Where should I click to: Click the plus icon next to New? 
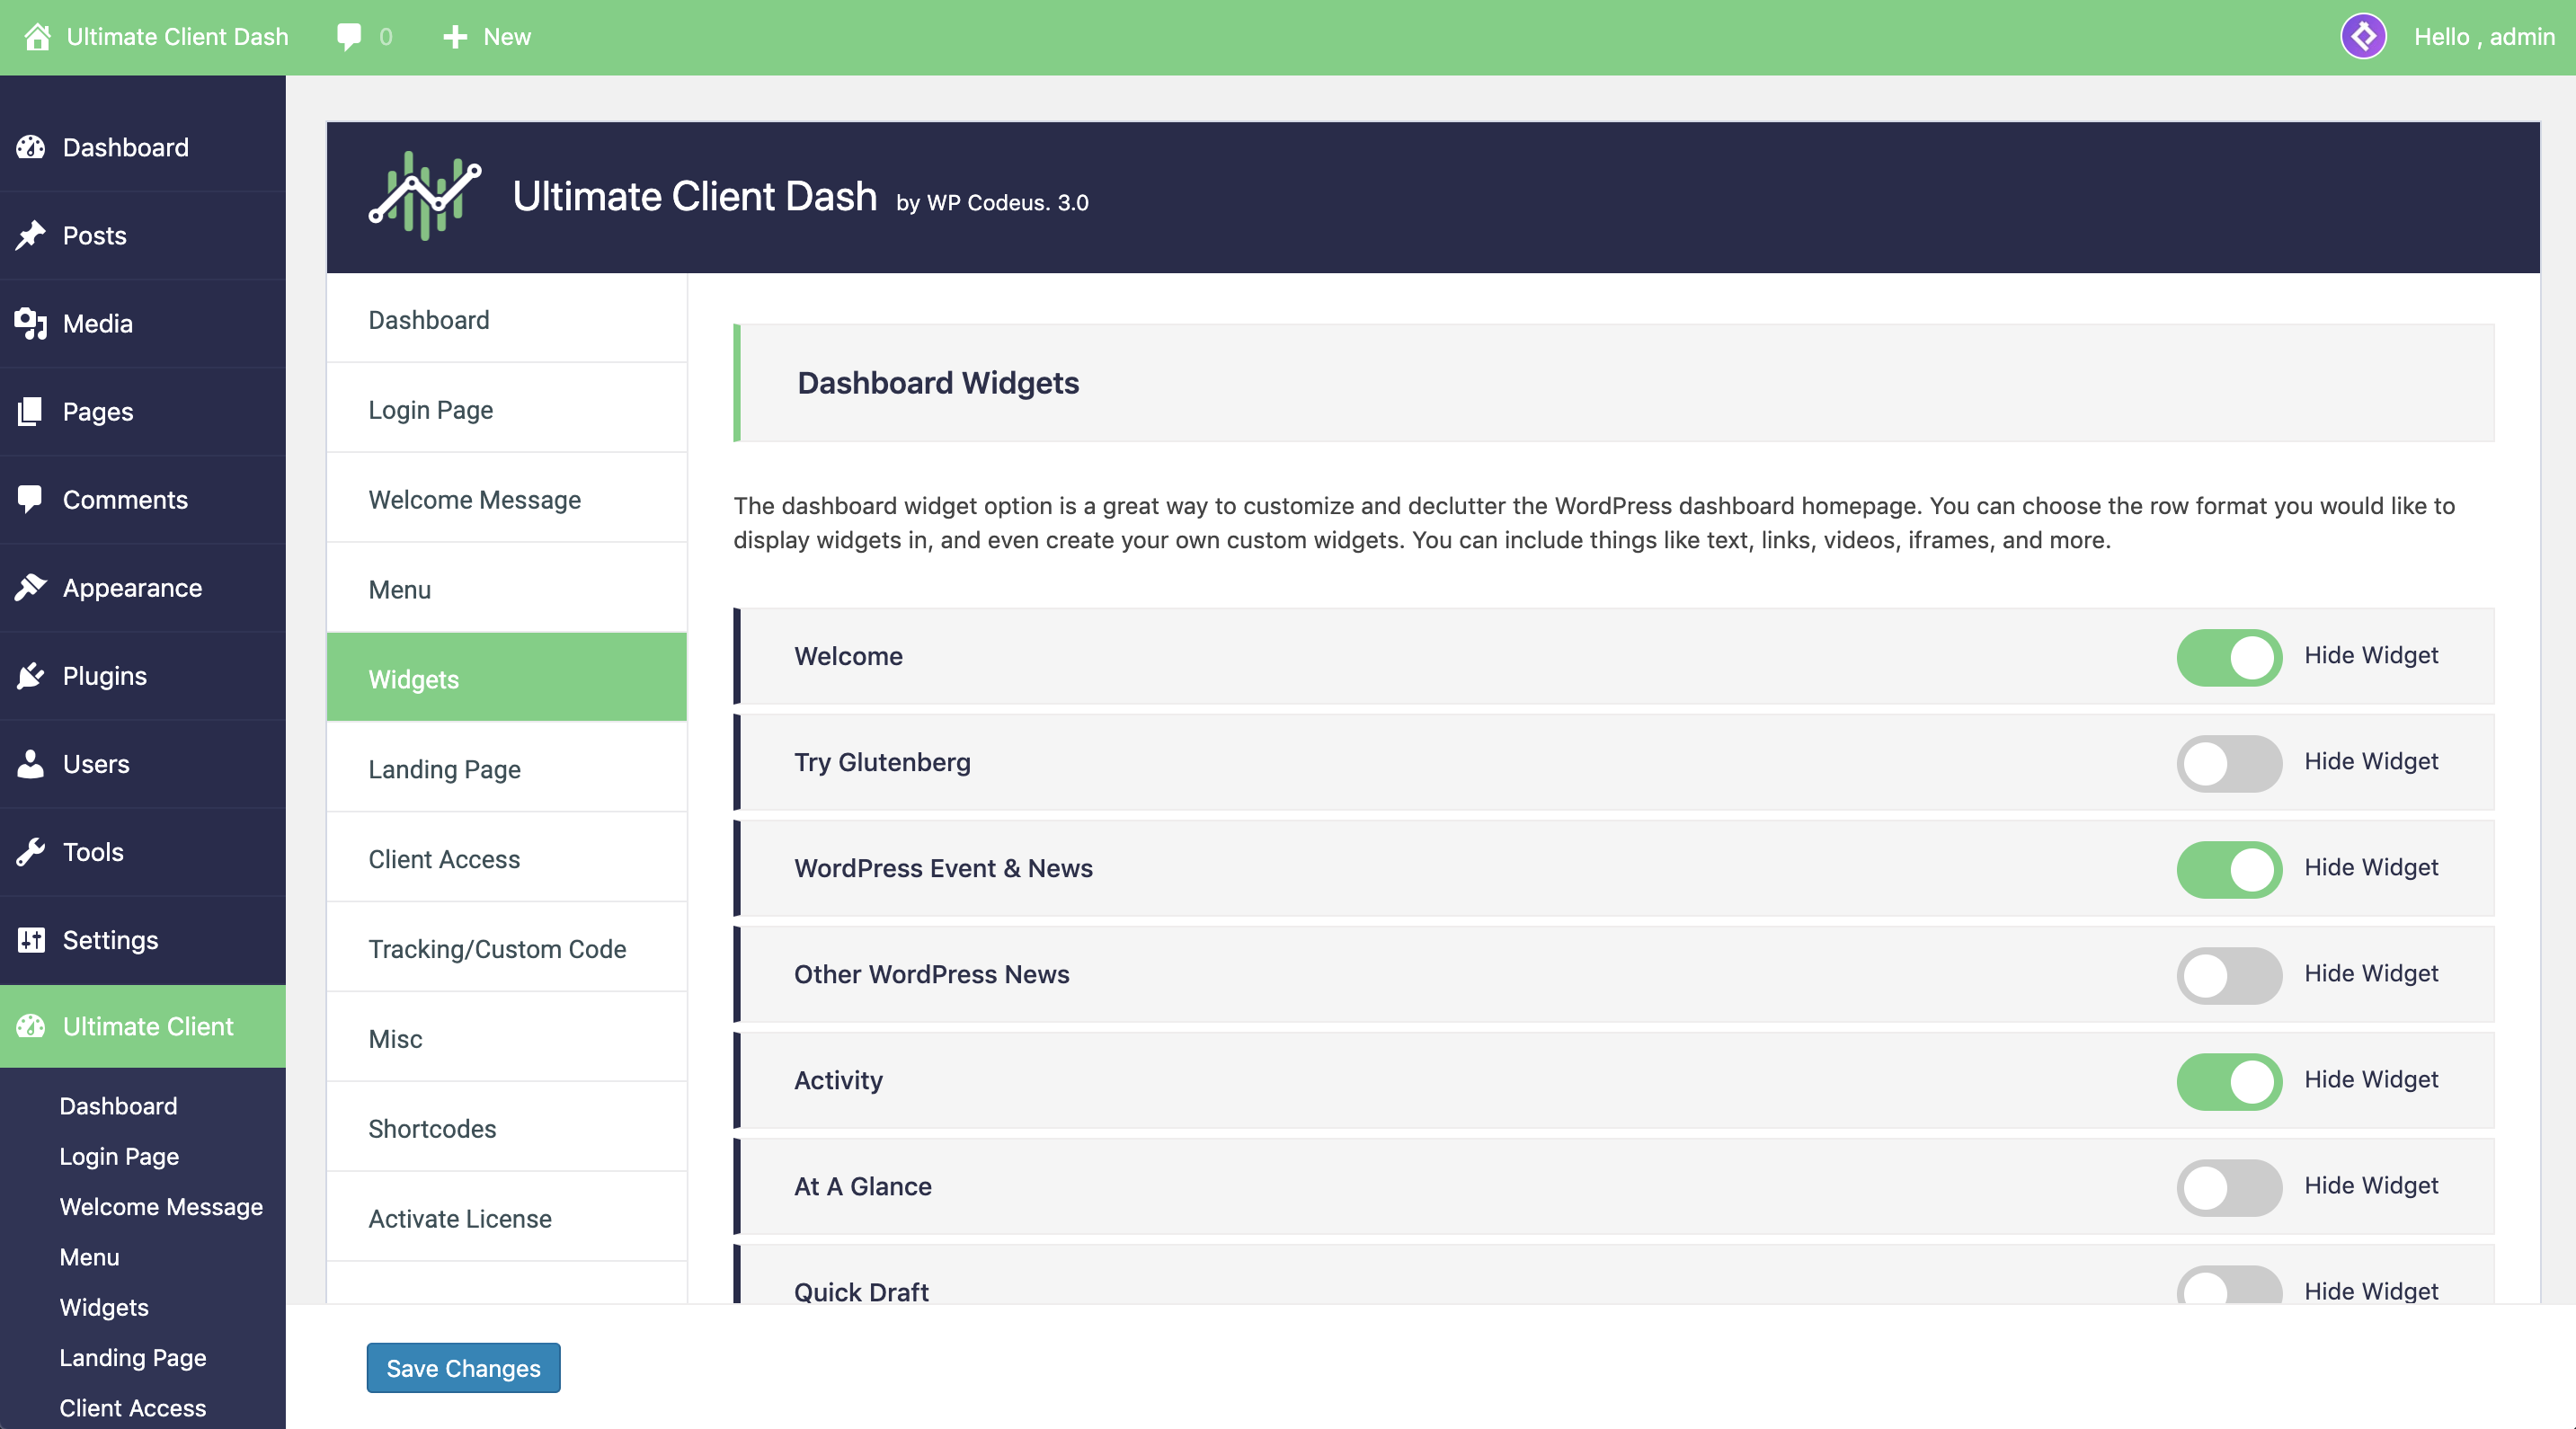coord(455,37)
